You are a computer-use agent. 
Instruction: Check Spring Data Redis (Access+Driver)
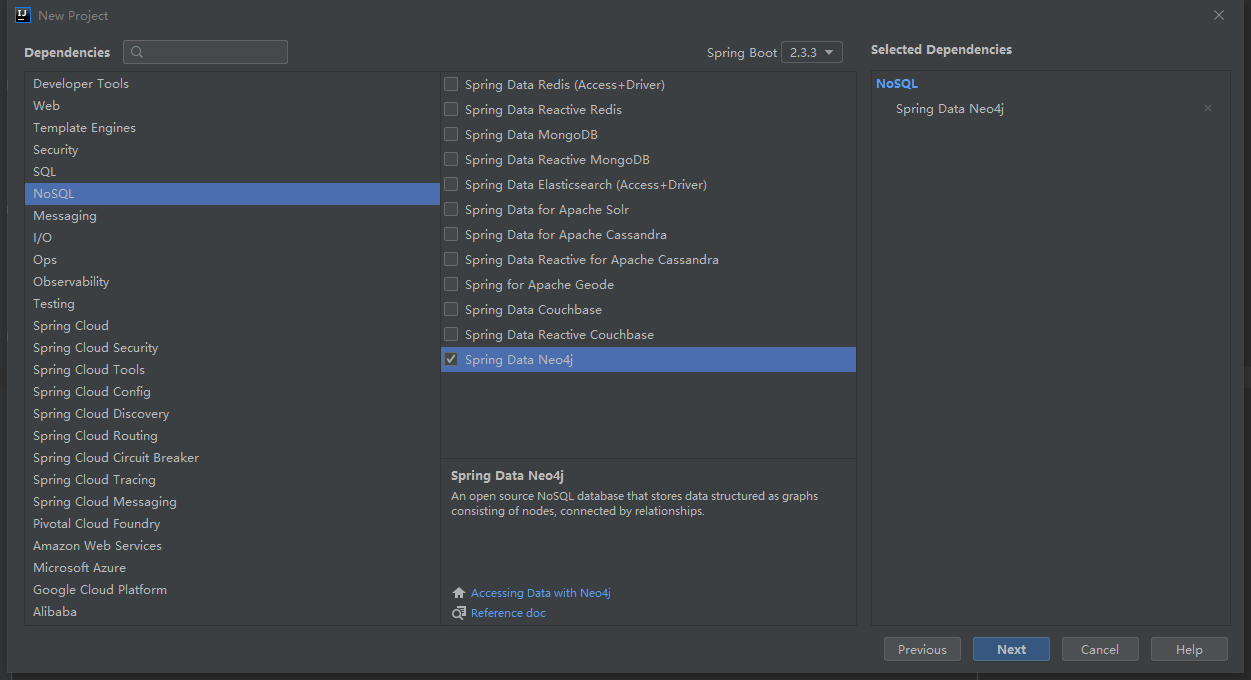tap(450, 84)
